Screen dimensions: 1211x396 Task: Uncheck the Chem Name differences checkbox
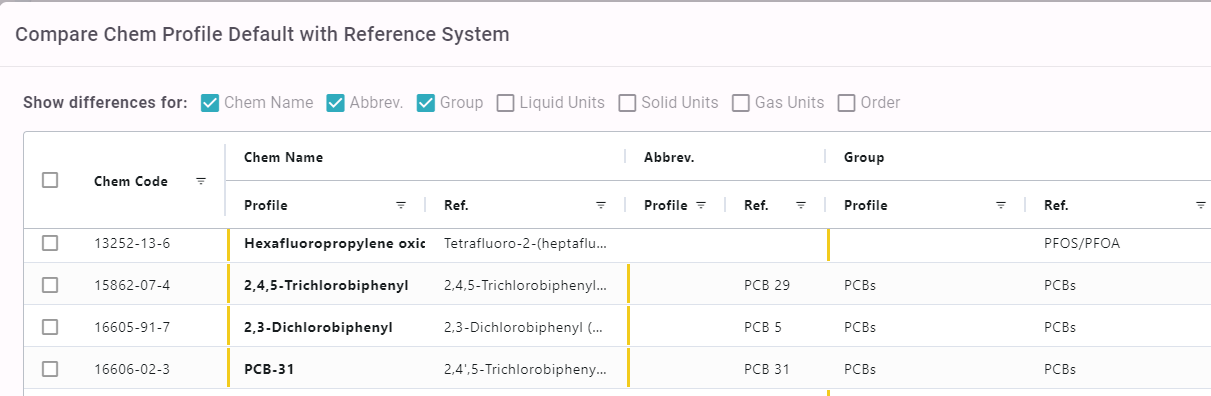[210, 102]
